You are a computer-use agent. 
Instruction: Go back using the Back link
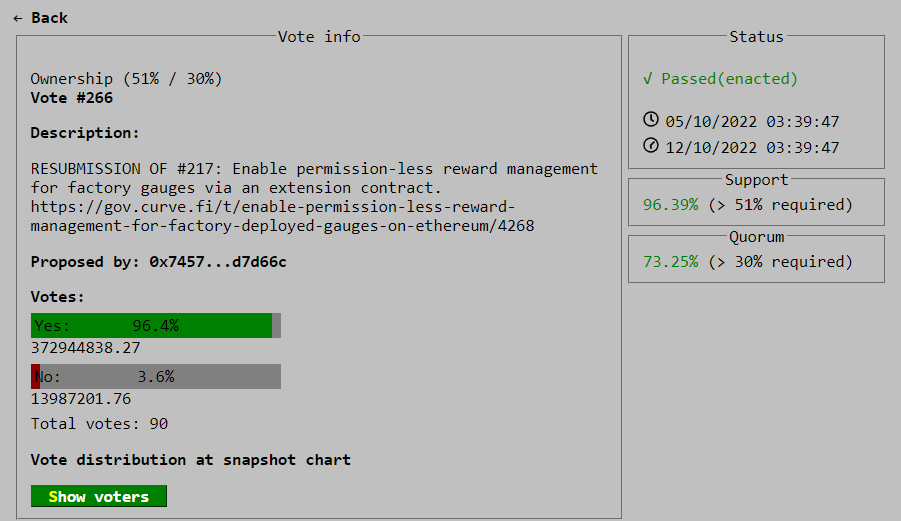tap(40, 18)
